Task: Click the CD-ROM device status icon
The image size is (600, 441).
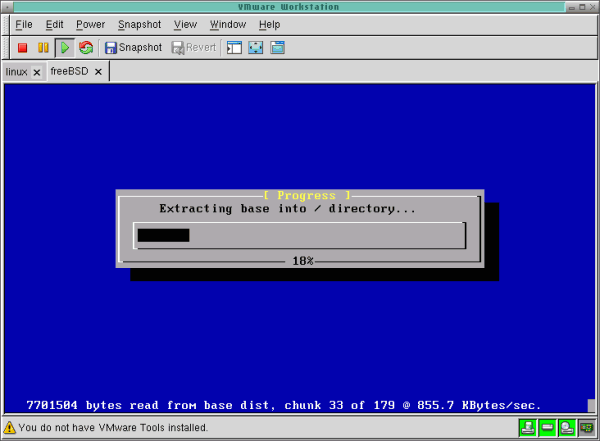Action: point(567,428)
